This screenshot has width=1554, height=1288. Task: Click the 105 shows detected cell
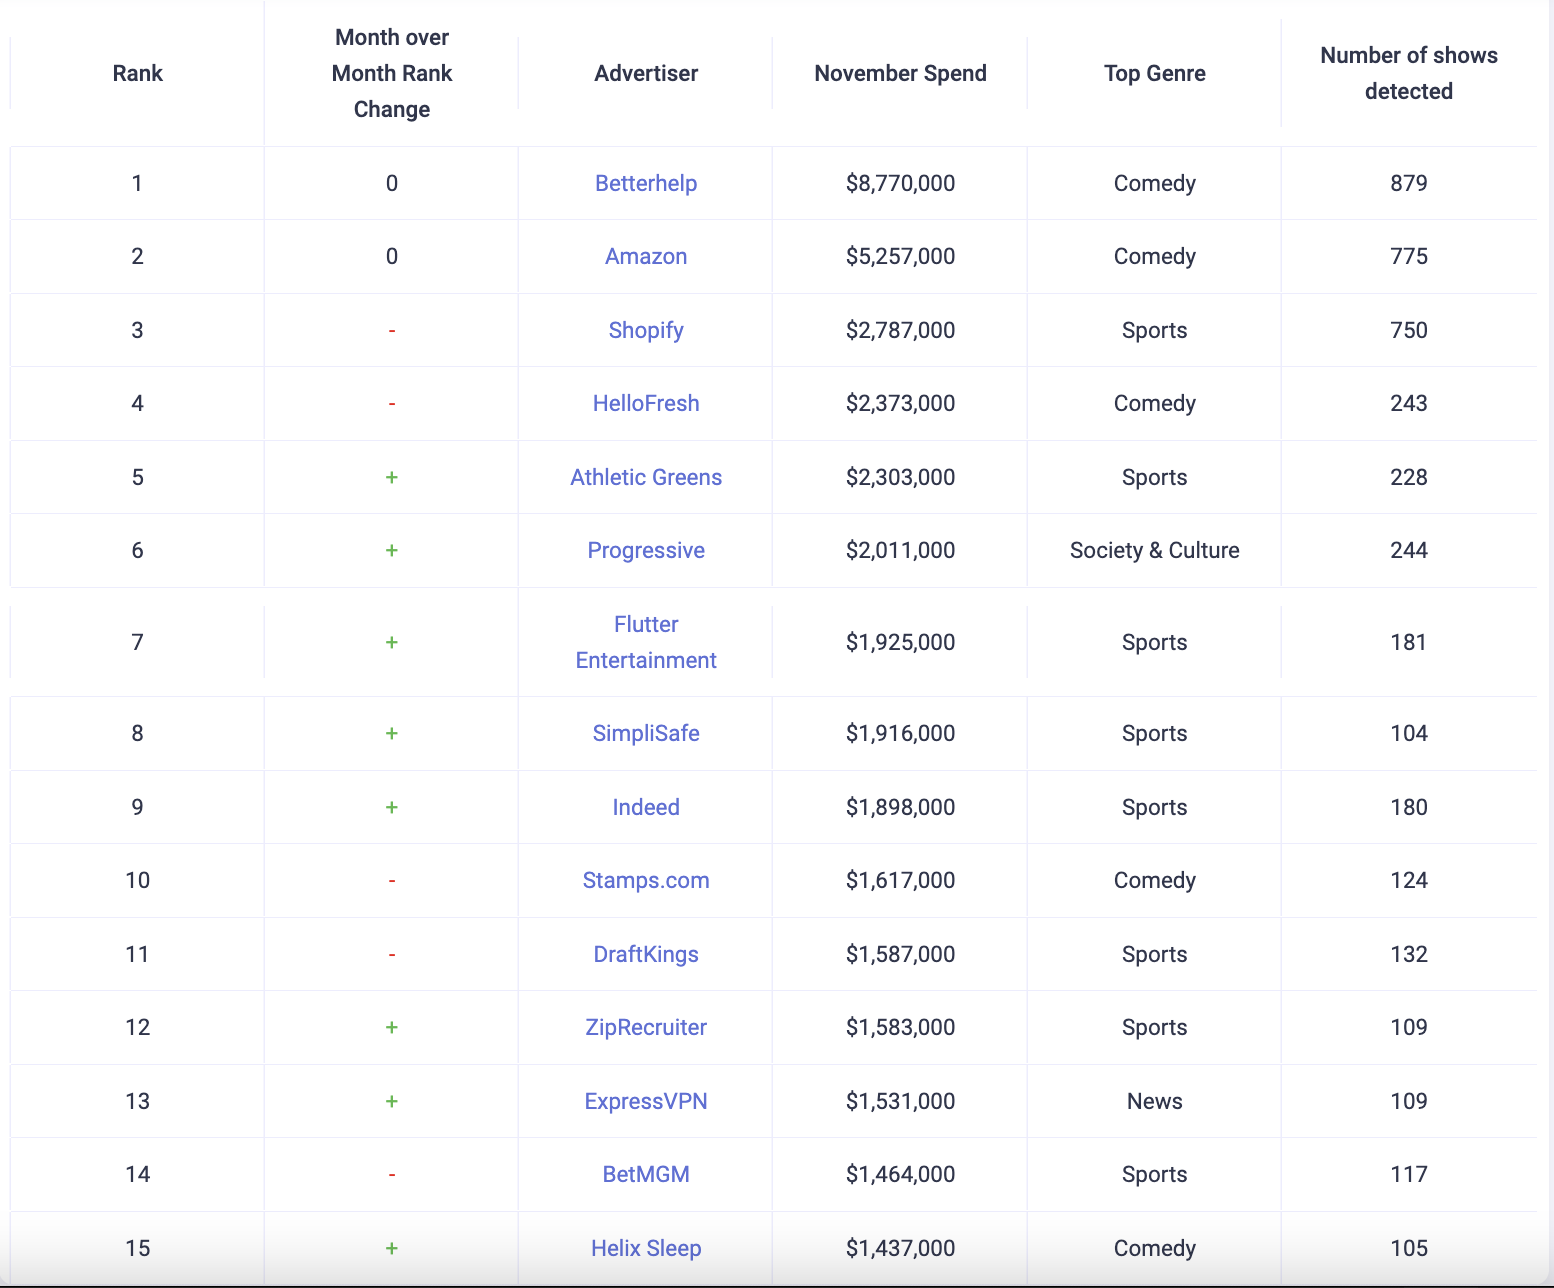(1409, 1248)
